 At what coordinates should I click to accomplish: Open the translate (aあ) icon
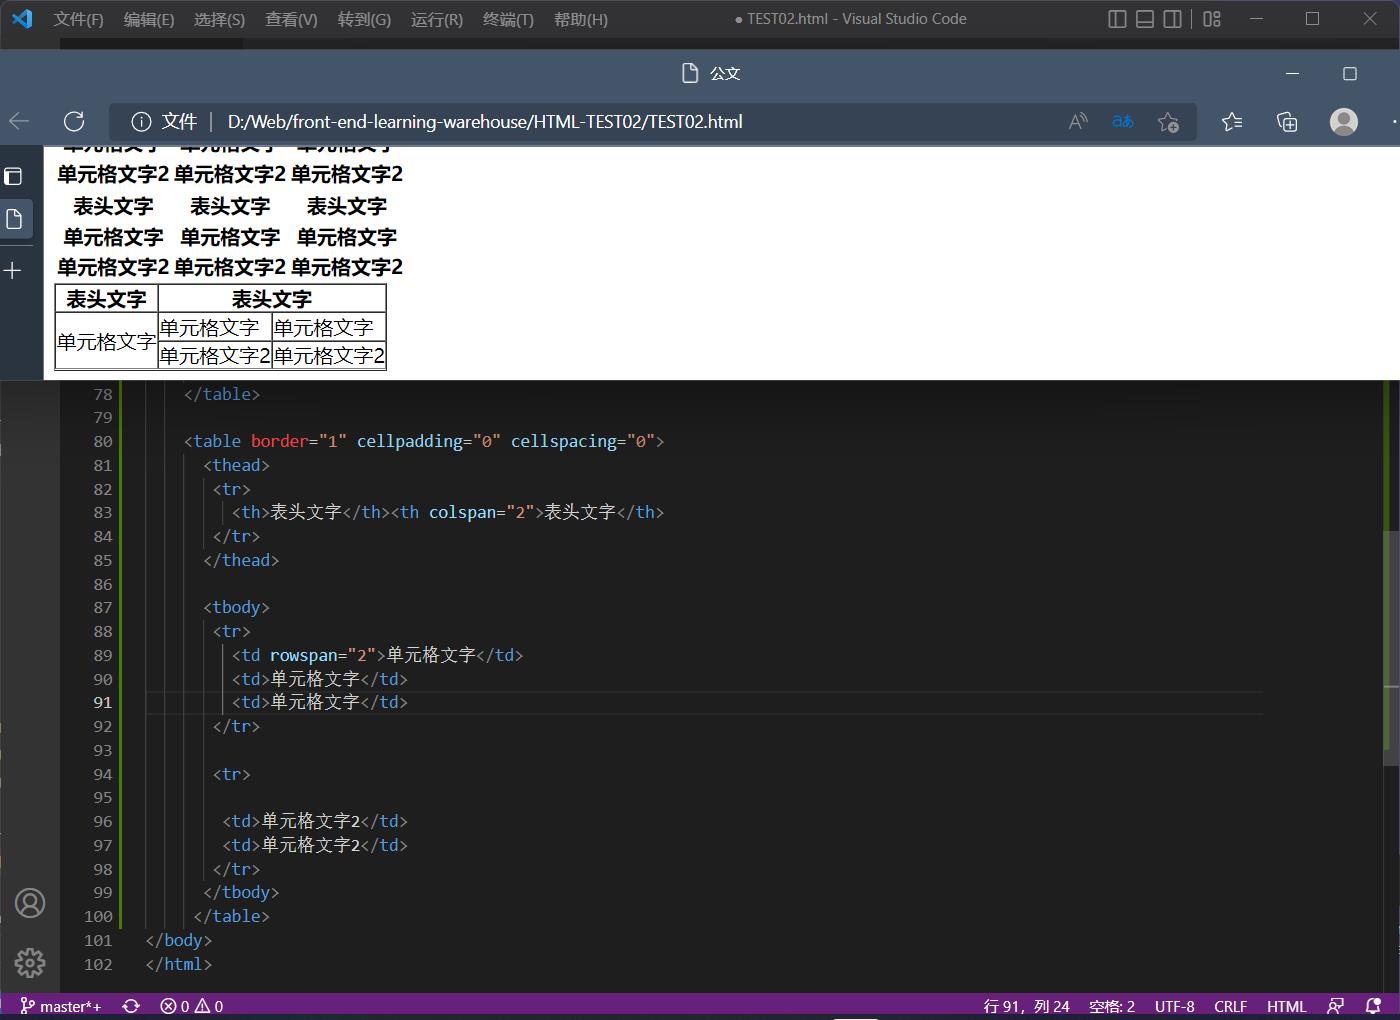1122,121
